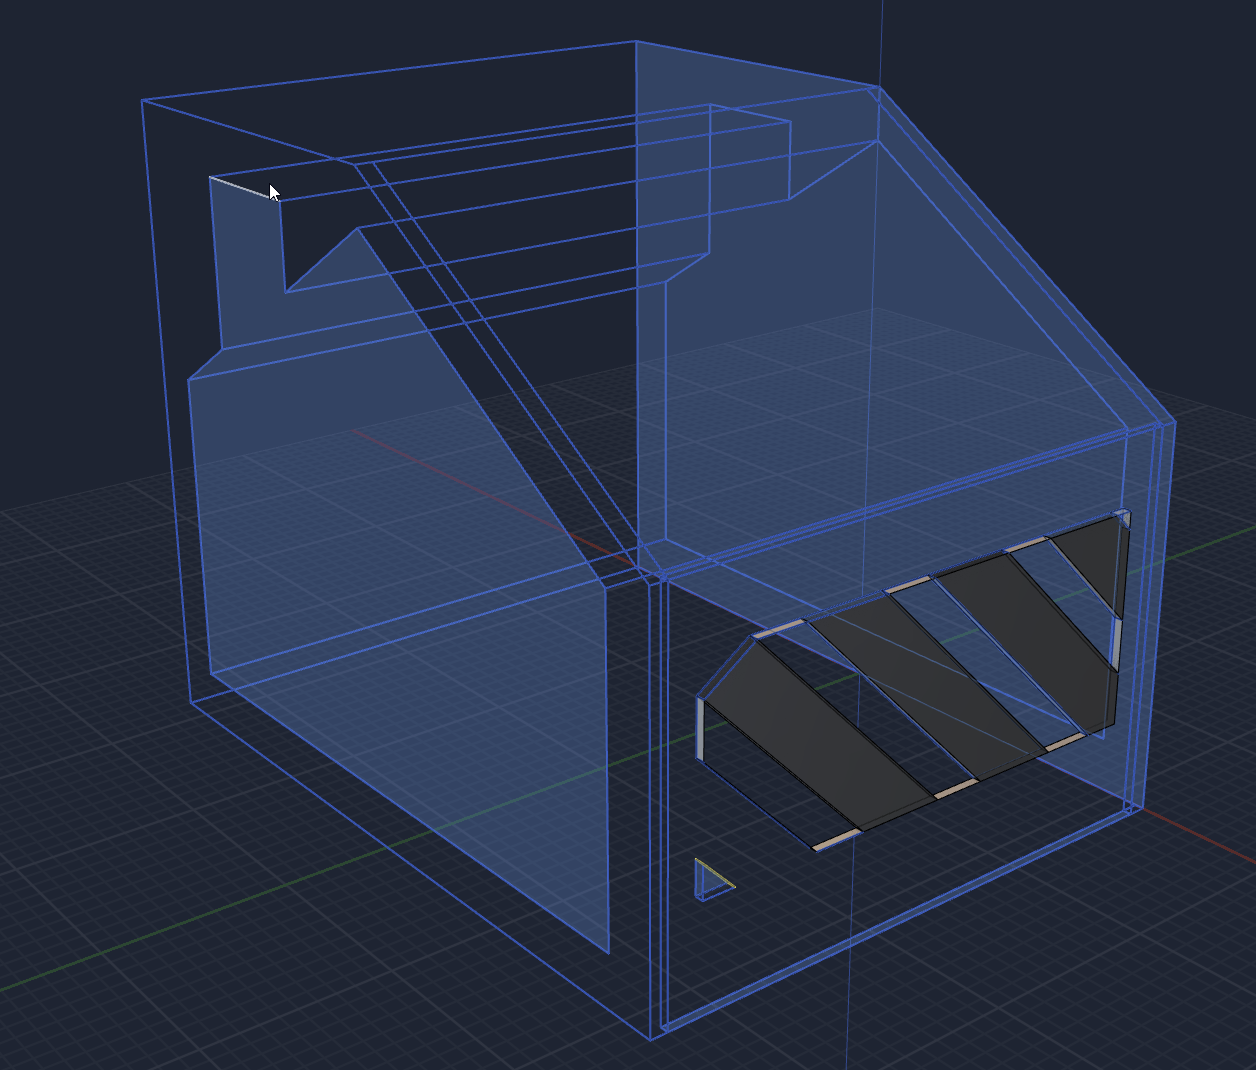The image size is (1256, 1070).
Task: Select the gray vertical strip on window's right edge
Action: (1115, 642)
